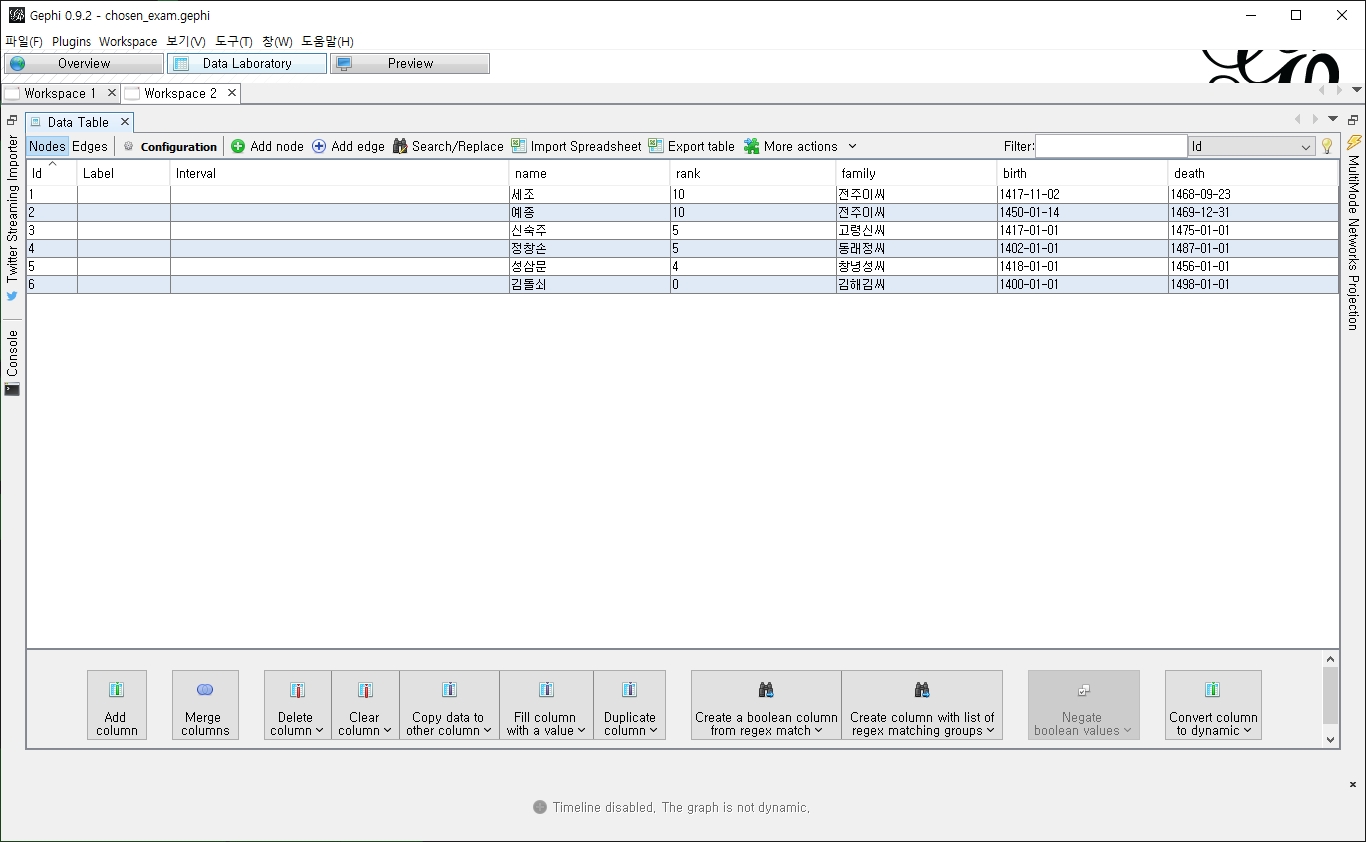Viewport: 1366px width, 842px height.
Task: Open the Configuration settings
Action: point(170,146)
